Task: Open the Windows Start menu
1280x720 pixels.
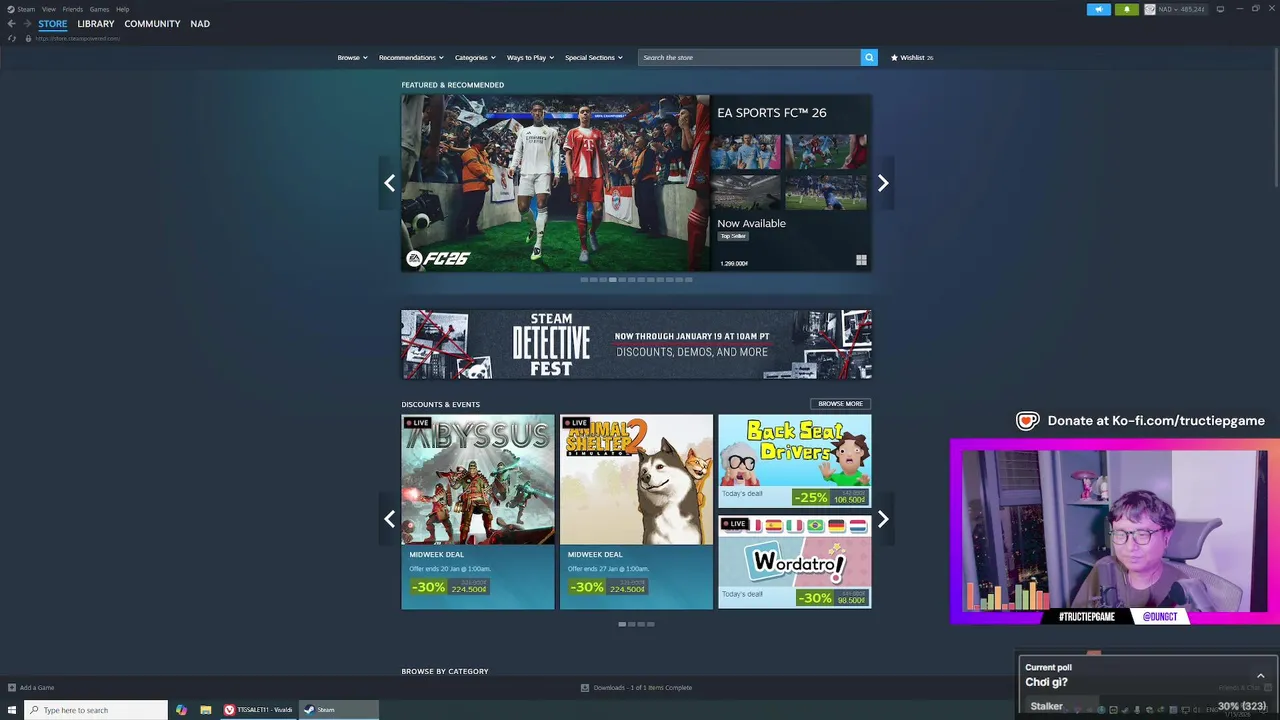Action: point(12,710)
